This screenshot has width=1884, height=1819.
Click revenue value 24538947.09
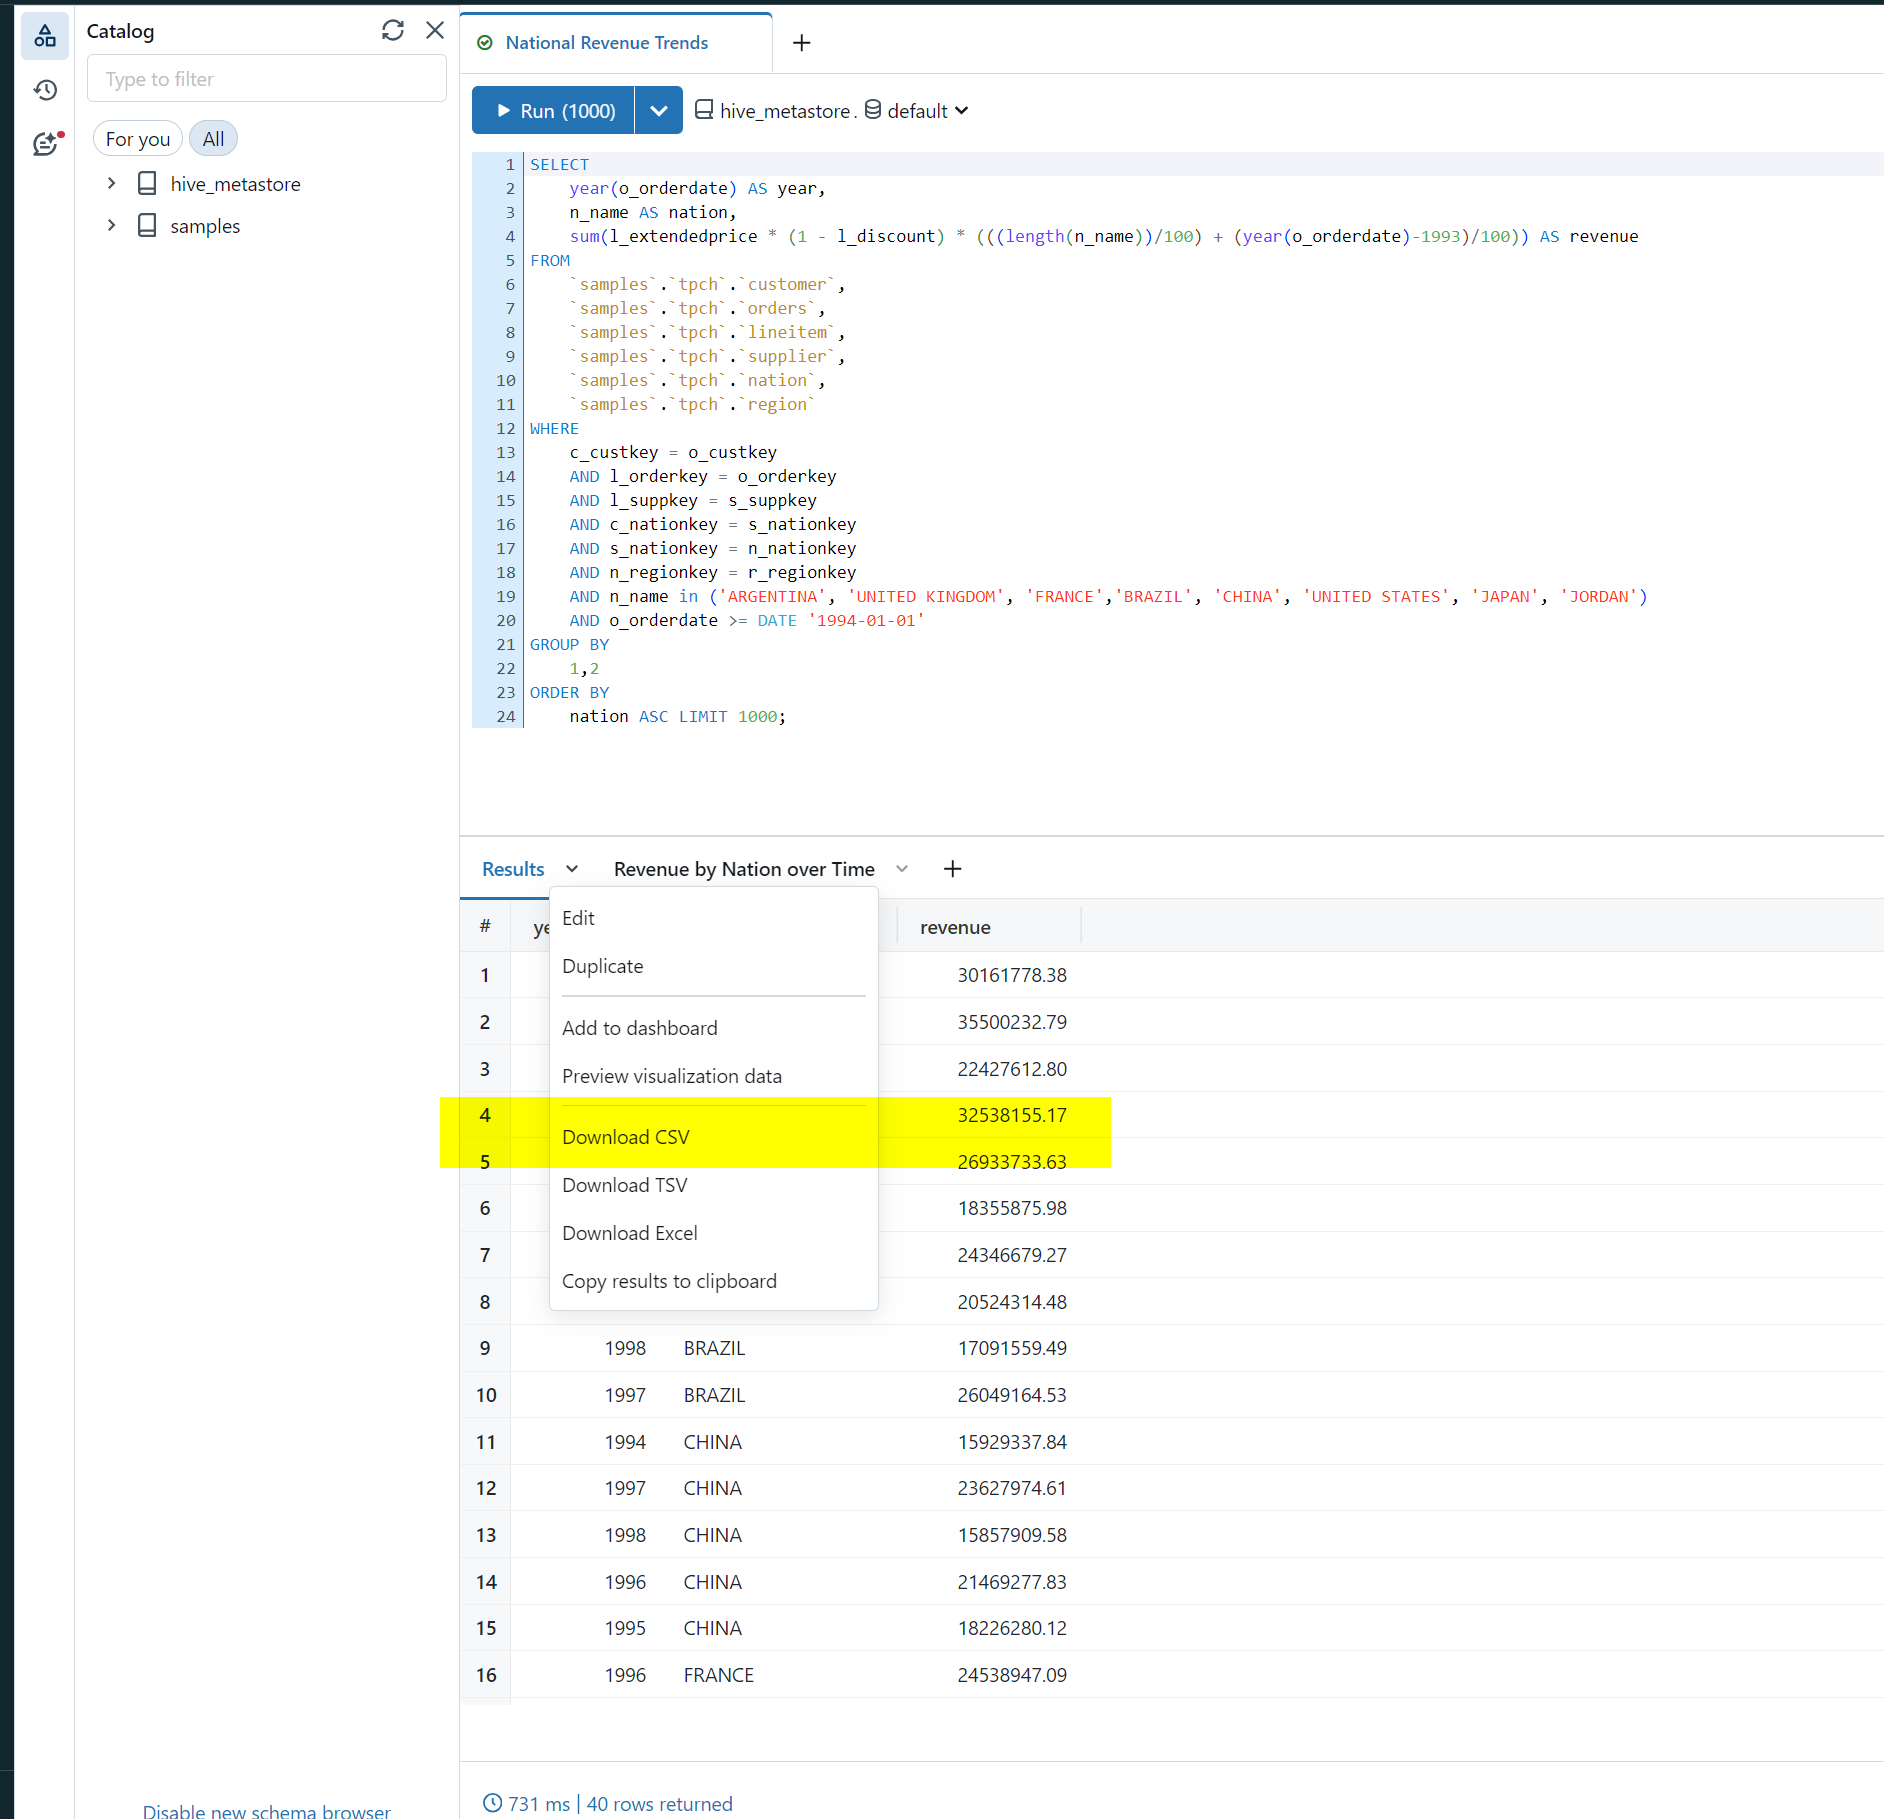tap(1012, 1675)
